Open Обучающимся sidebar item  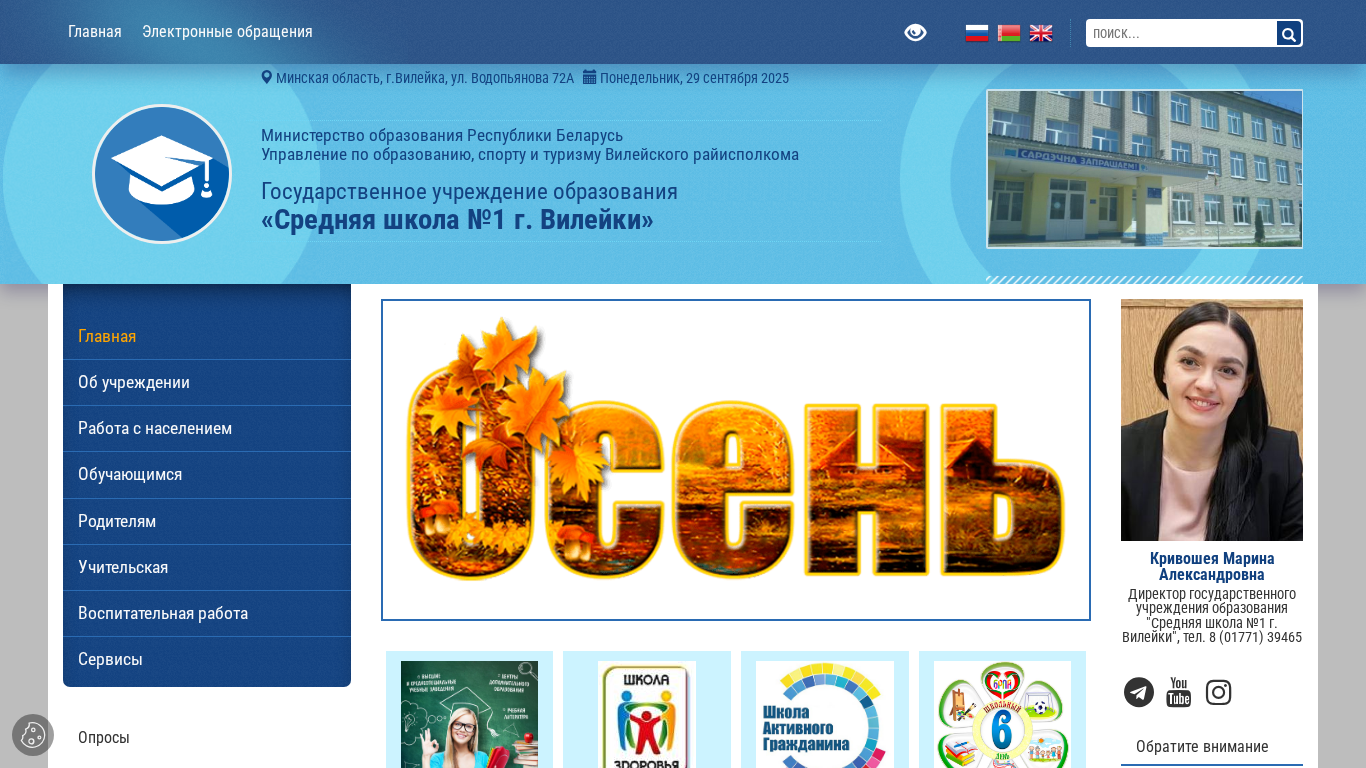(x=207, y=474)
